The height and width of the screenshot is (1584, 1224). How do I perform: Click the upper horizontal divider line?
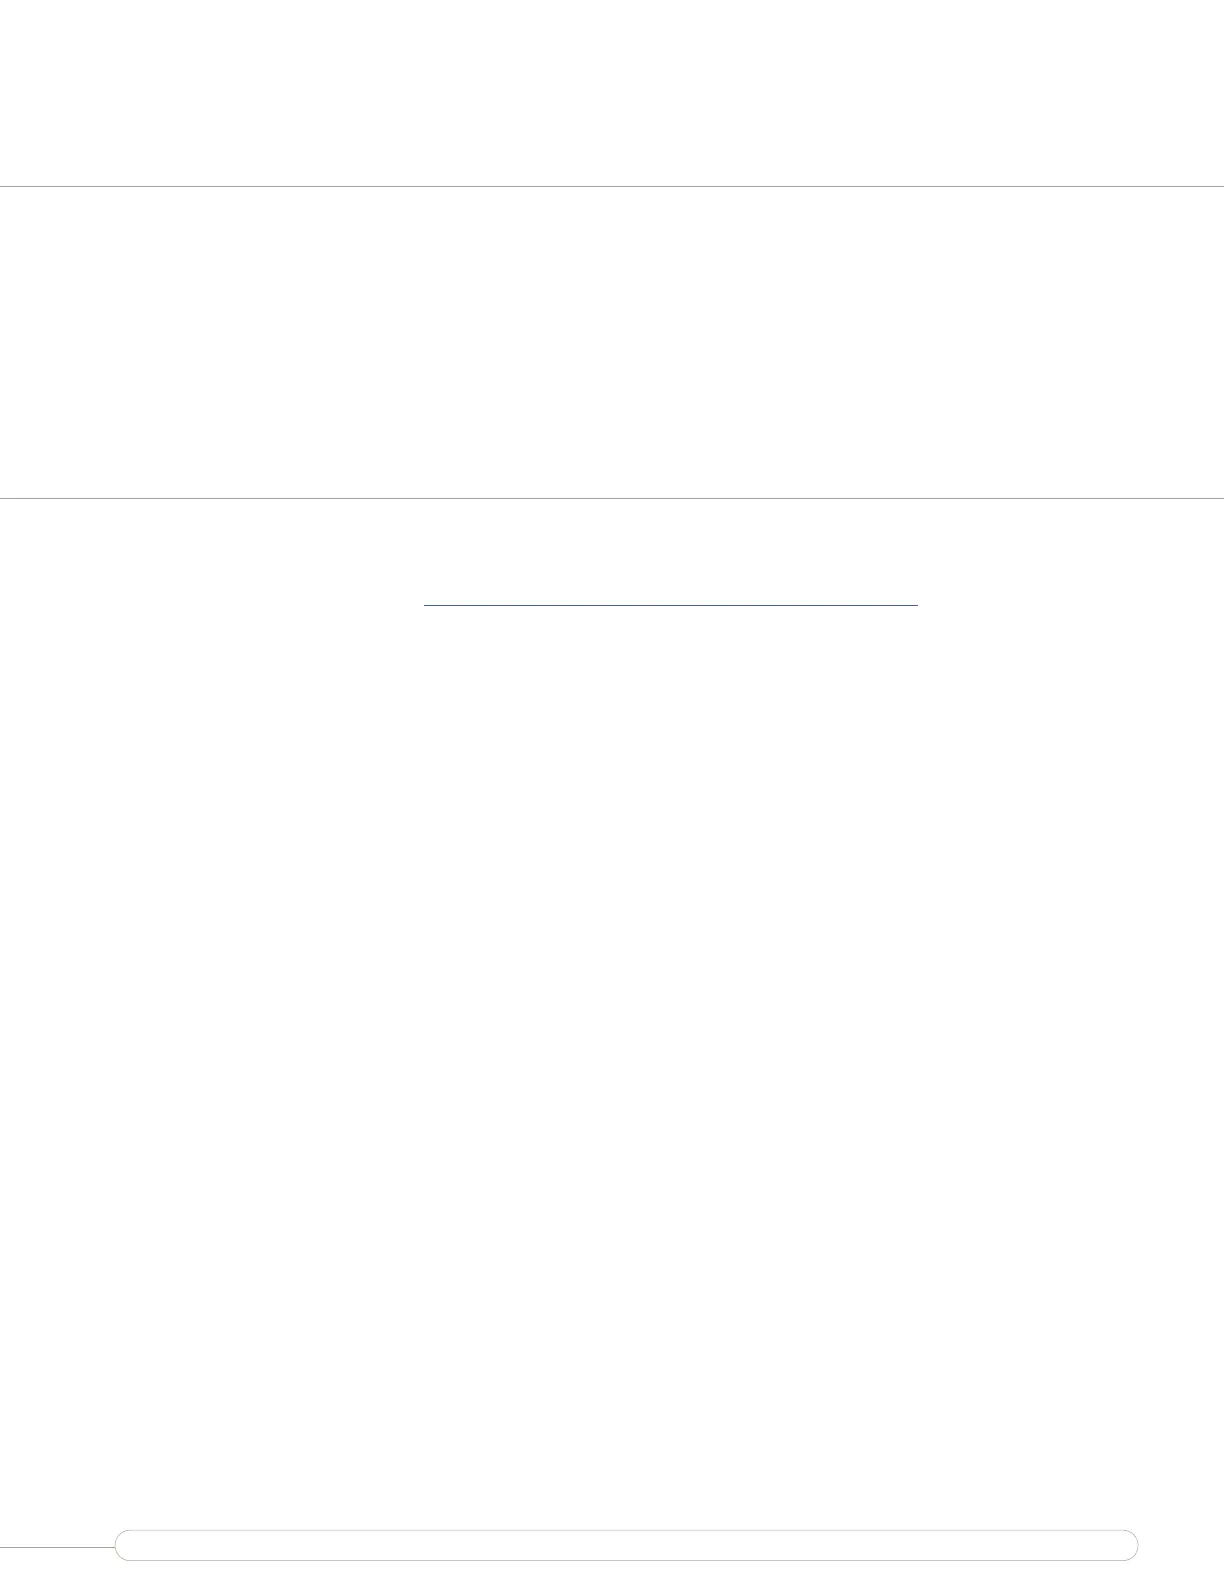(612, 186)
